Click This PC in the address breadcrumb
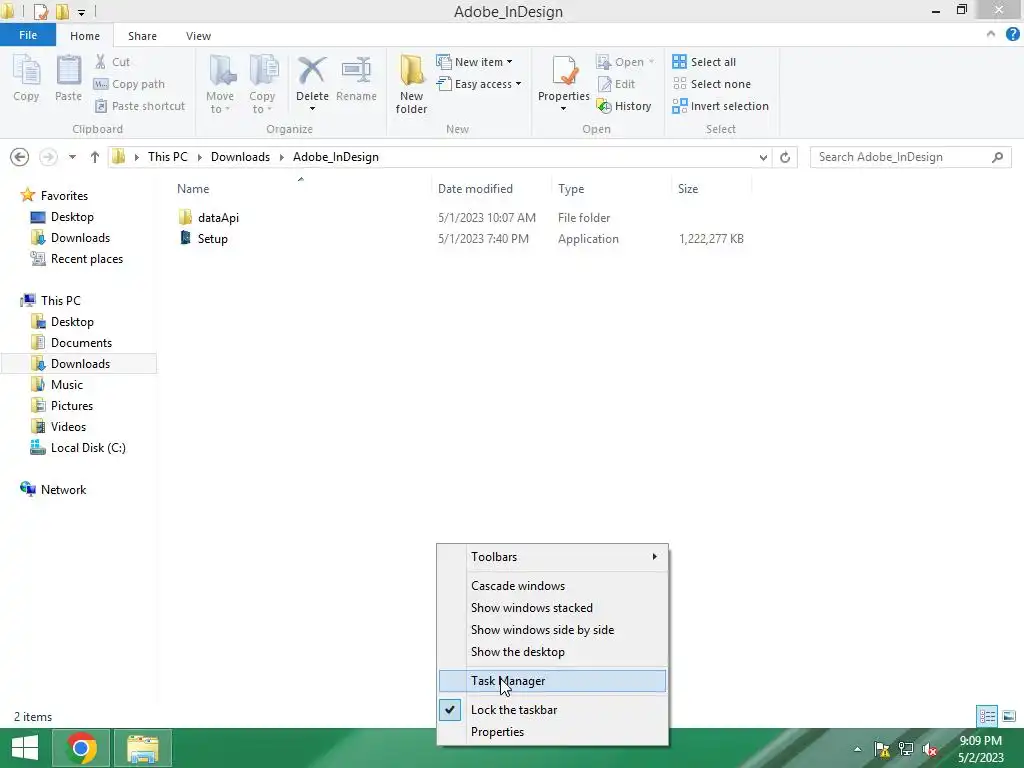The height and width of the screenshot is (768, 1024). 167,157
